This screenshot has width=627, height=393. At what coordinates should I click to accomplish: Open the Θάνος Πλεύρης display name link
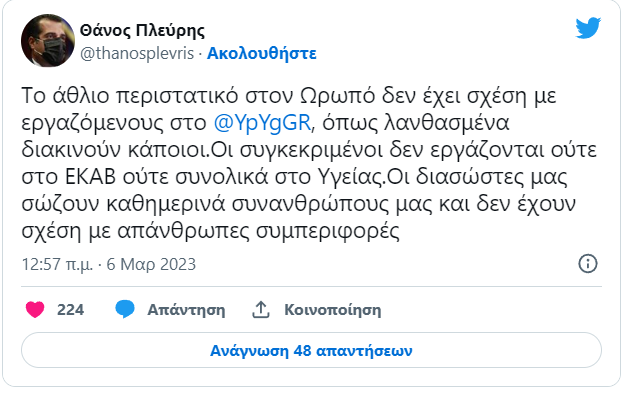142,30
